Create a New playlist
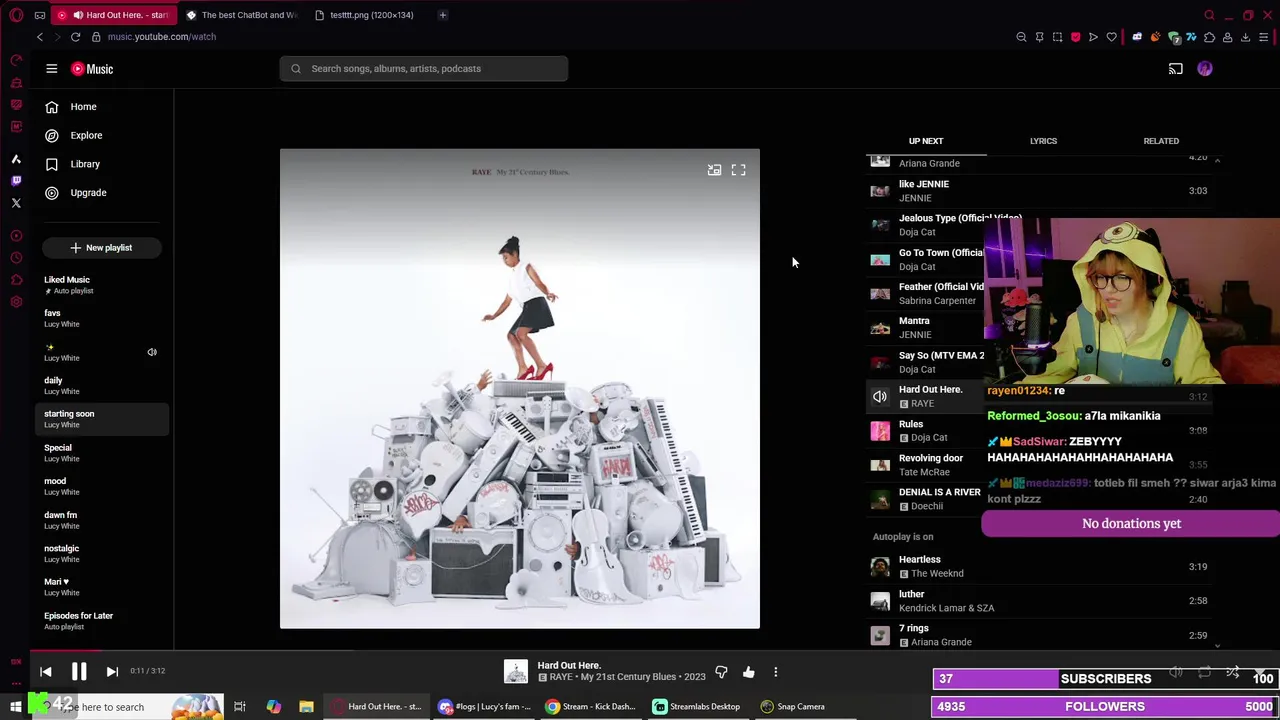Image resolution: width=1280 pixels, height=720 pixels. tap(101, 248)
